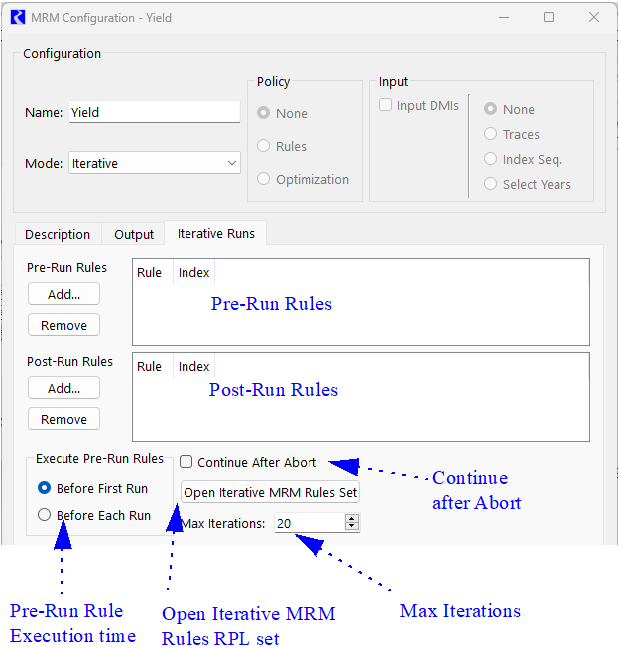Image resolution: width=619 pixels, height=648 pixels.
Task: Maximize the MRM Configuration window
Action: (549, 17)
